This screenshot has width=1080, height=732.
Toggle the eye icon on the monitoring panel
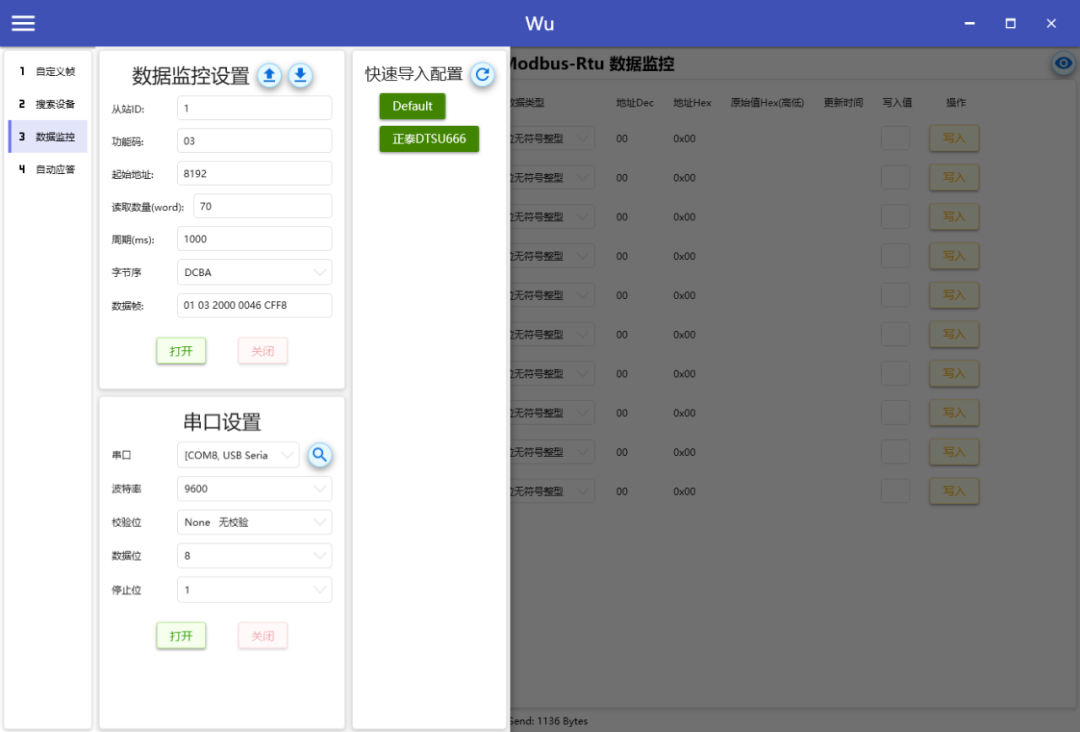pyautogui.click(x=1062, y=63)
